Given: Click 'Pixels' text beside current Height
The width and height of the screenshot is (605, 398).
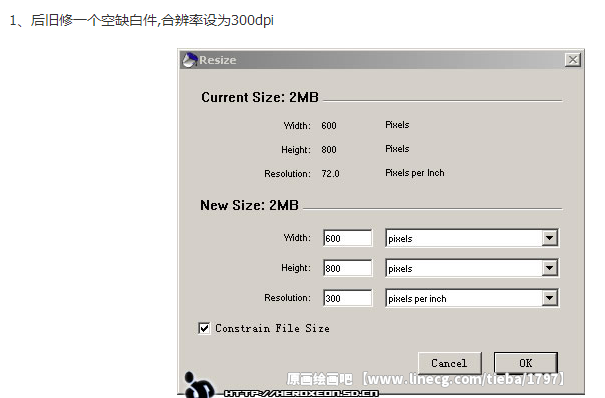Looking at the screenshot, I should [x=397, y=149].
